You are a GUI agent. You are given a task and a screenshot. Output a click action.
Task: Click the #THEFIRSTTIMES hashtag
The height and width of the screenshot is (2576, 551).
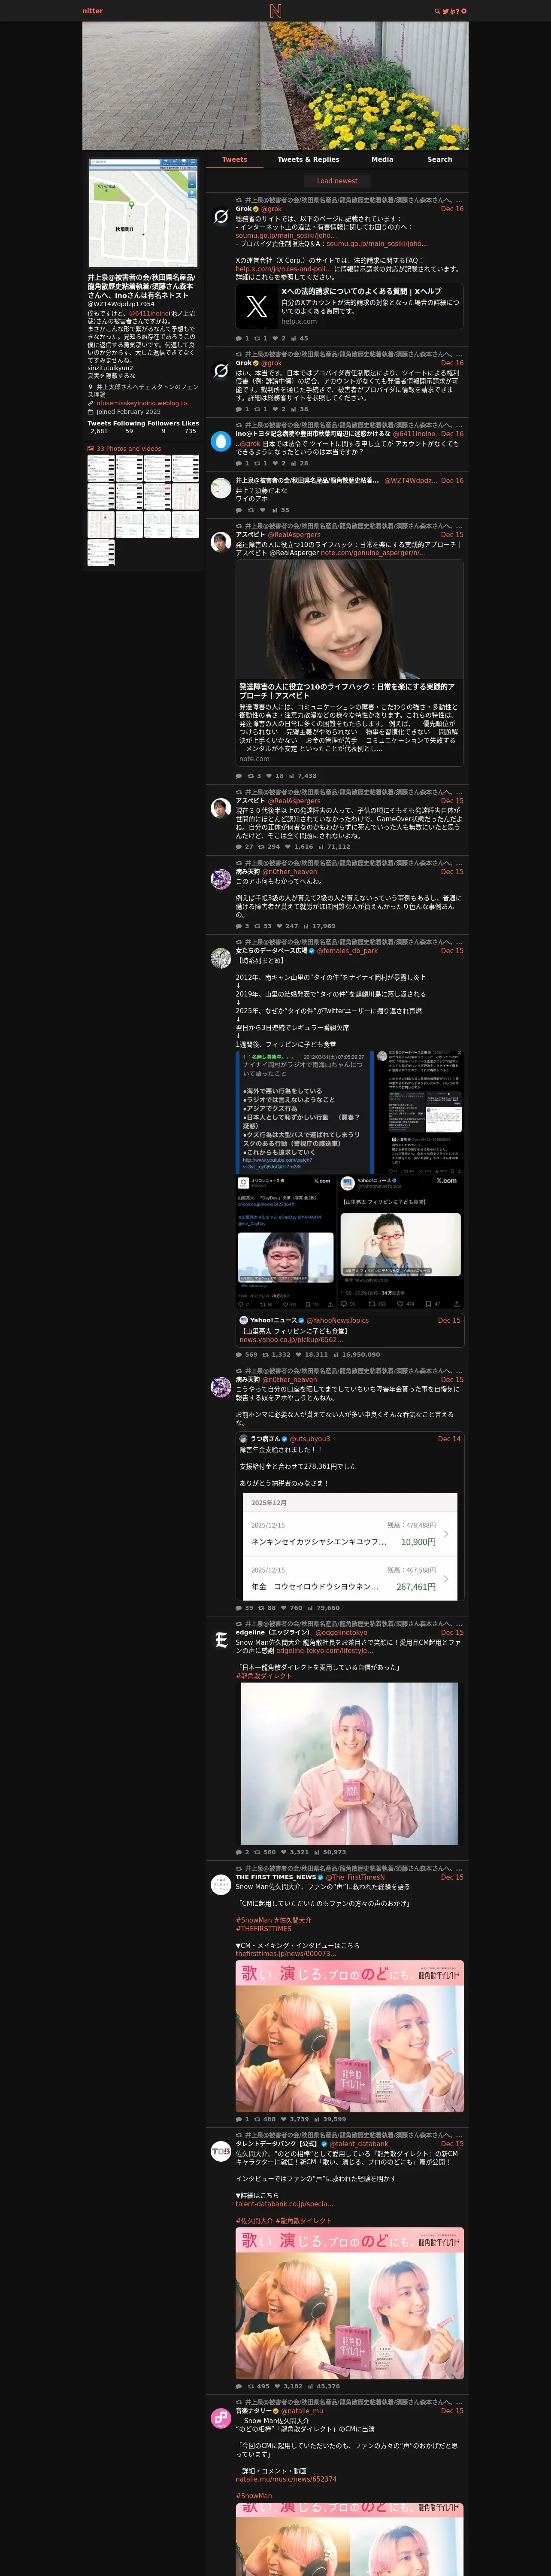264,1929
